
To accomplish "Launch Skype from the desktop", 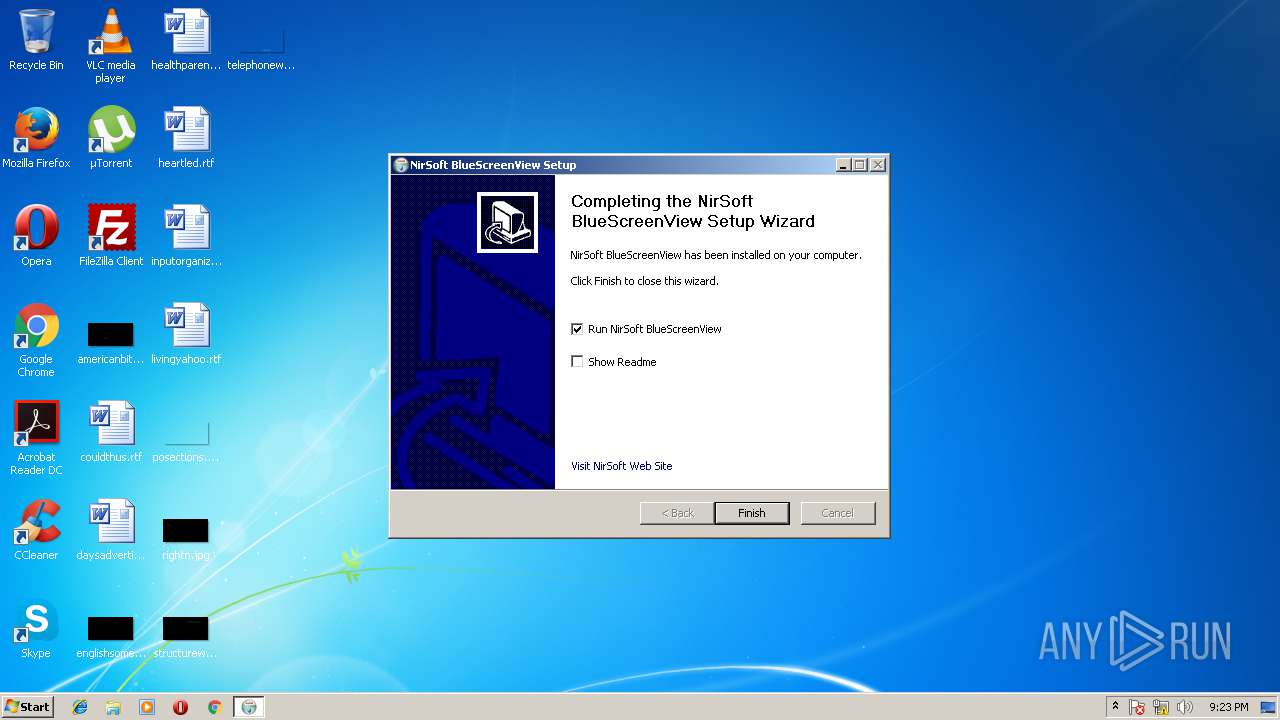I will pos(36,628).
